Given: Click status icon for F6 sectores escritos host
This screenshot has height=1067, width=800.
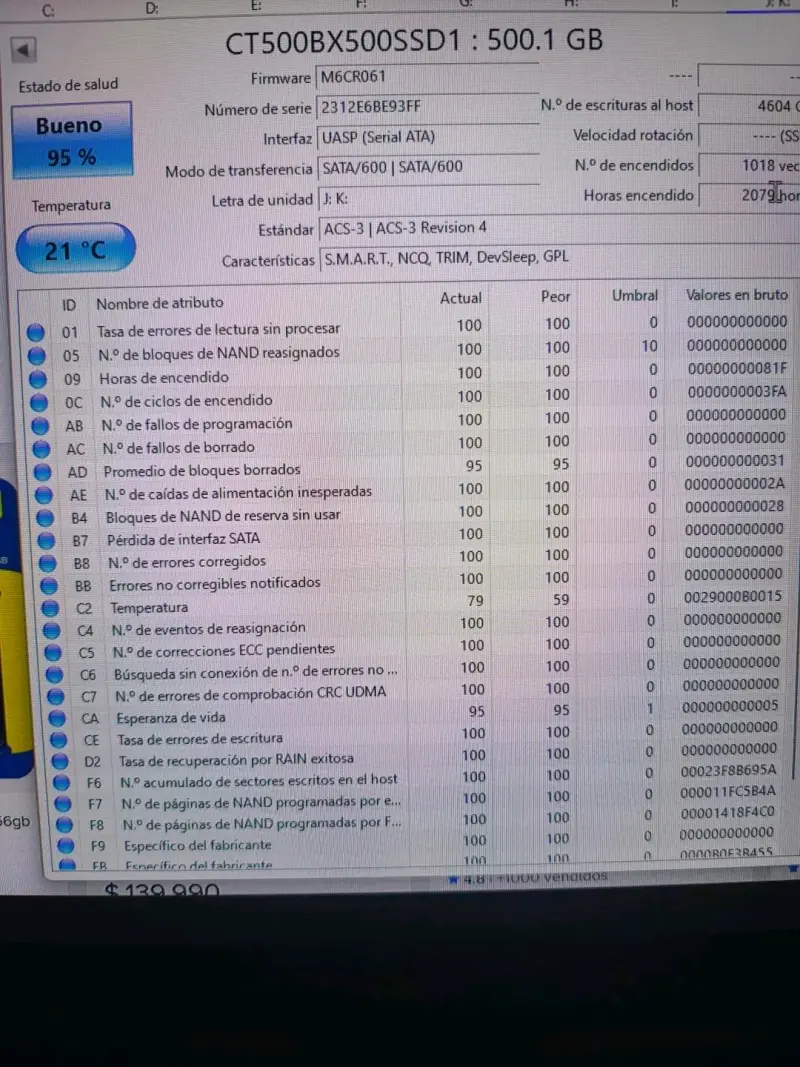Looking at the screenshot, I should coord(61,783).
